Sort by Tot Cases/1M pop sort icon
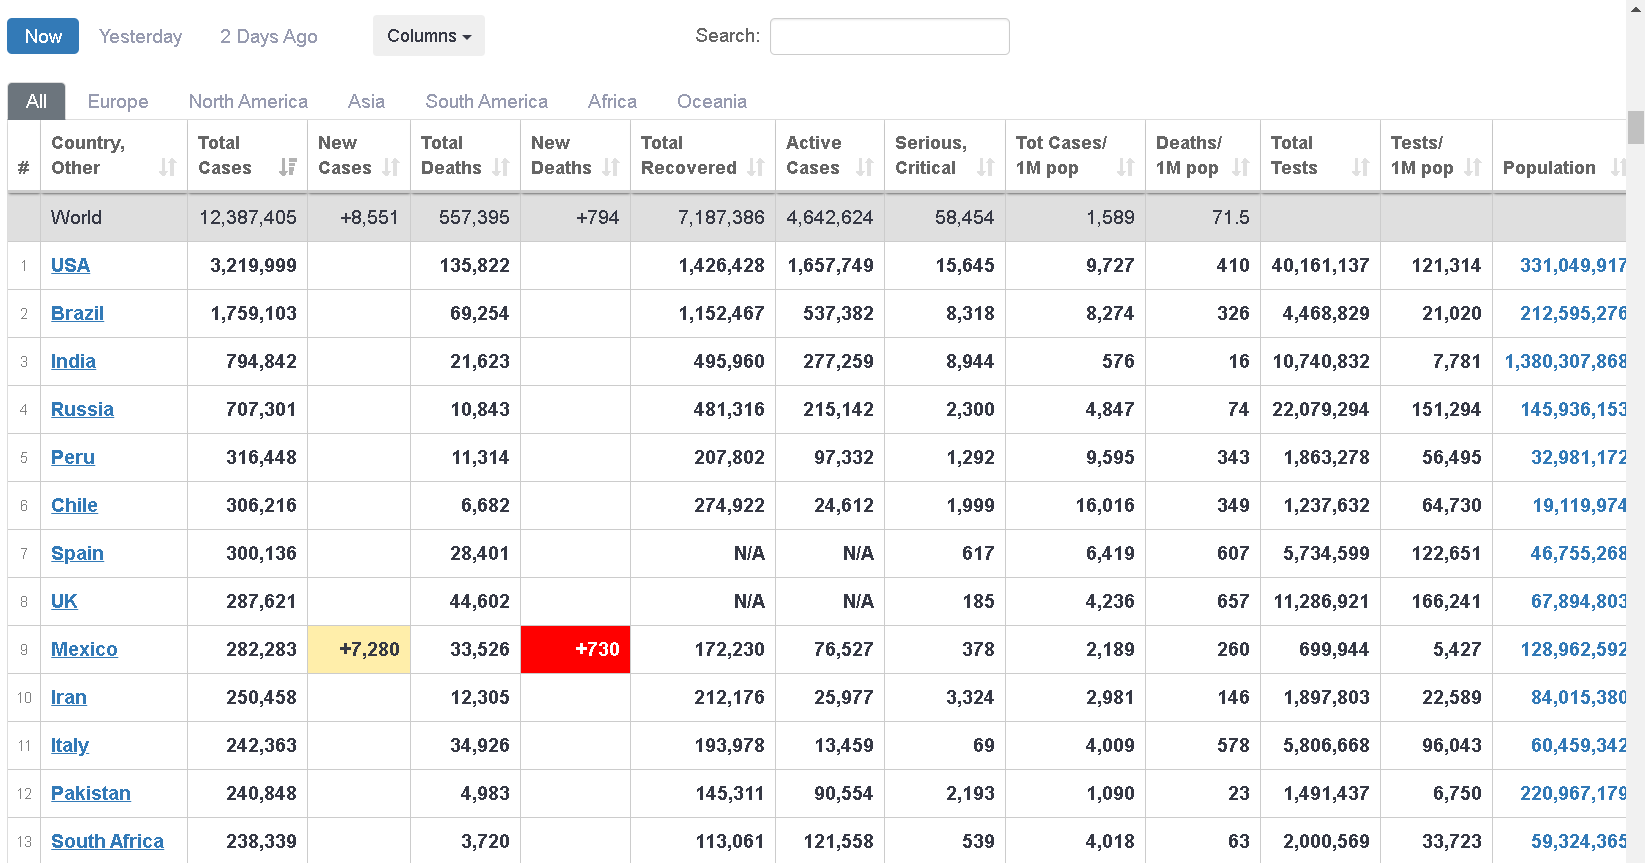Screen dimensions: 1645x863 click(1126, 167)
